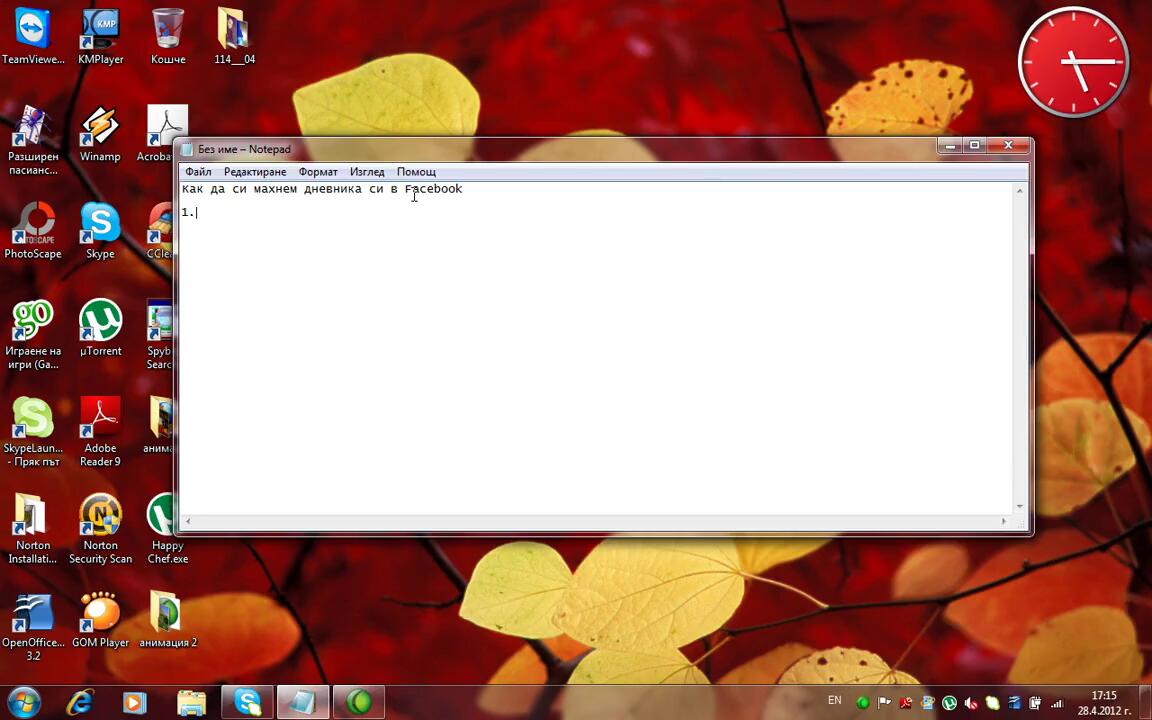Click the Windows Start button
Viewport: 1152px width, 720px height.
click(23, 702)
